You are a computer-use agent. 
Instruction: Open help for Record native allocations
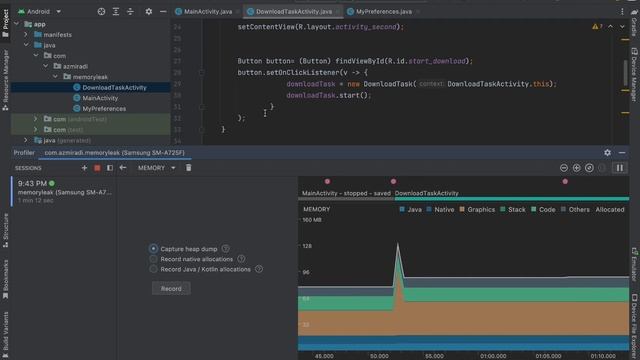click(241, 259)
